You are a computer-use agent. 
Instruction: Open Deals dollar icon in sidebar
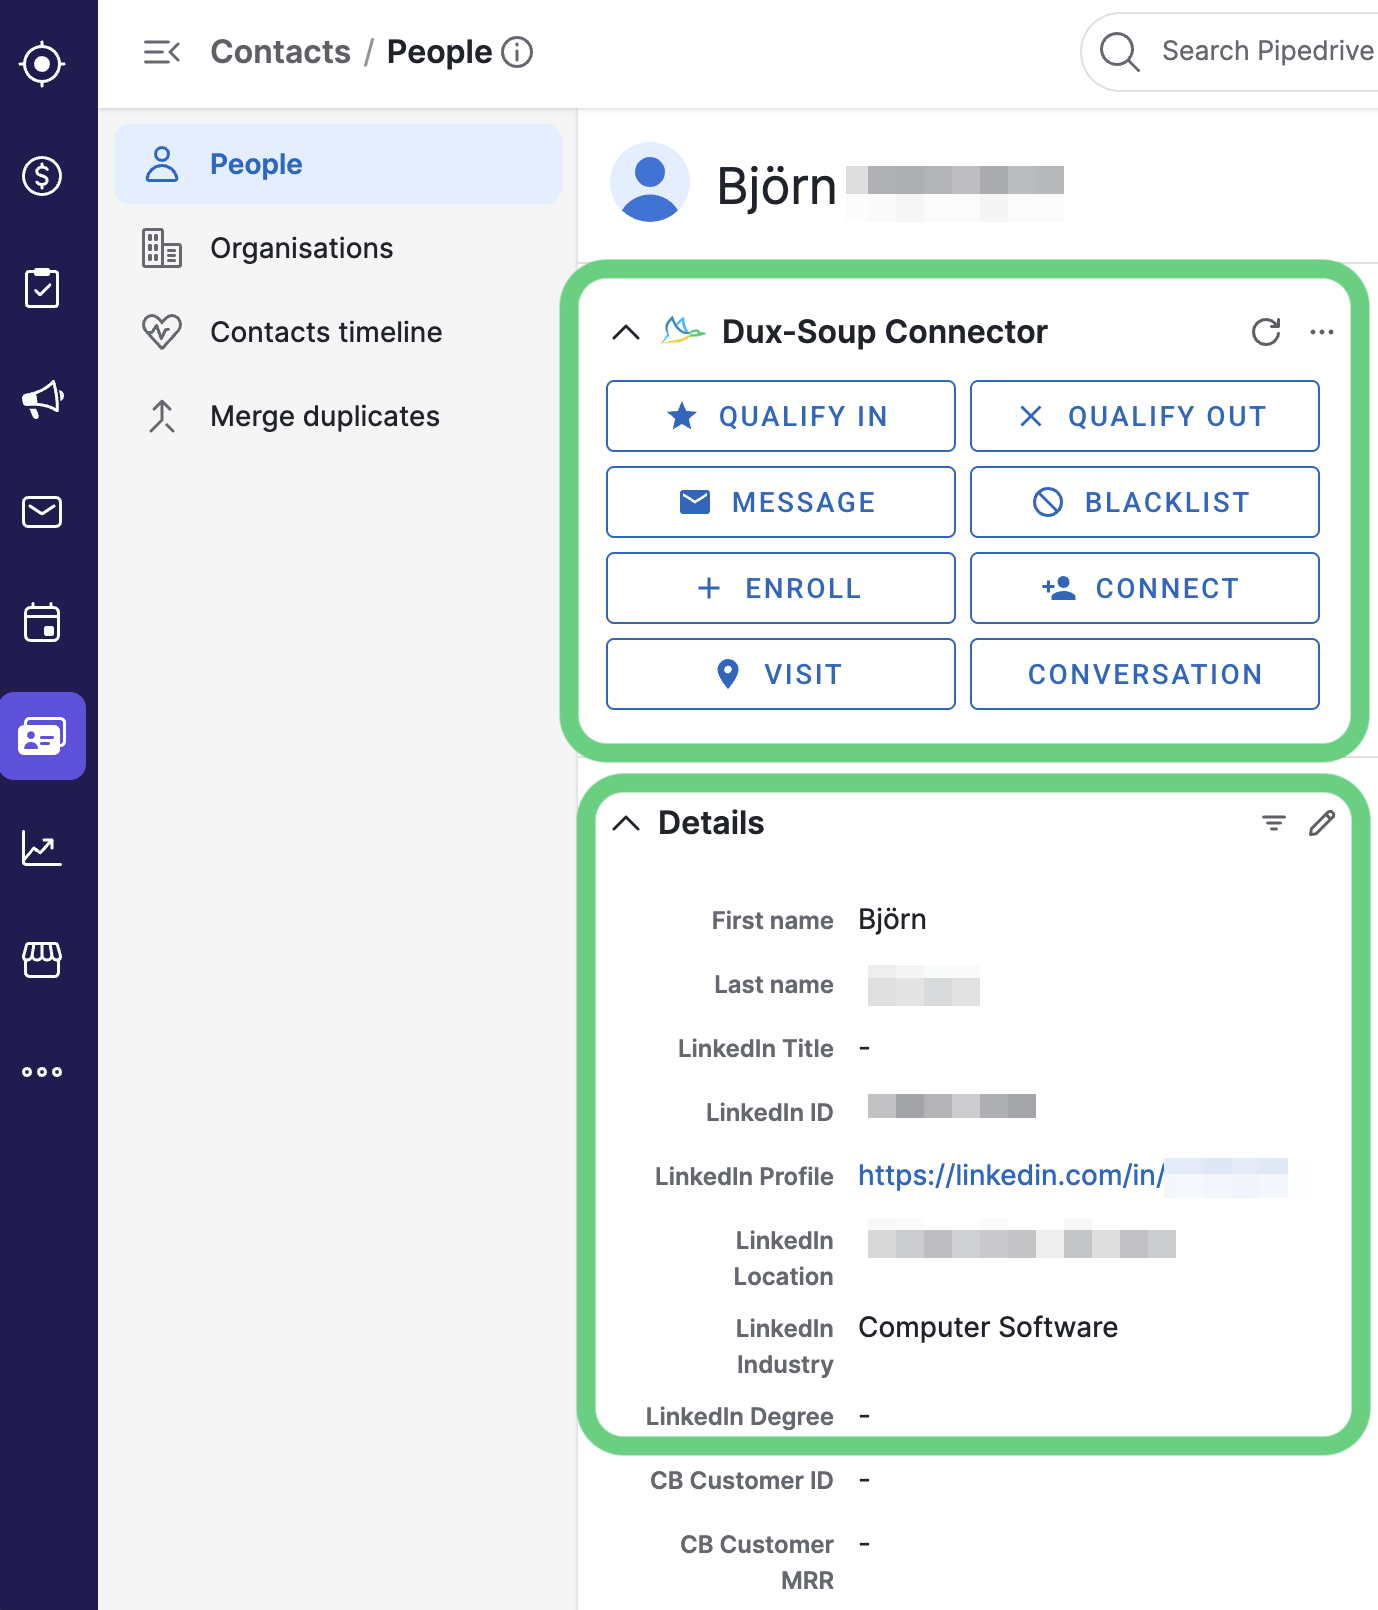(x=42, y=176)
